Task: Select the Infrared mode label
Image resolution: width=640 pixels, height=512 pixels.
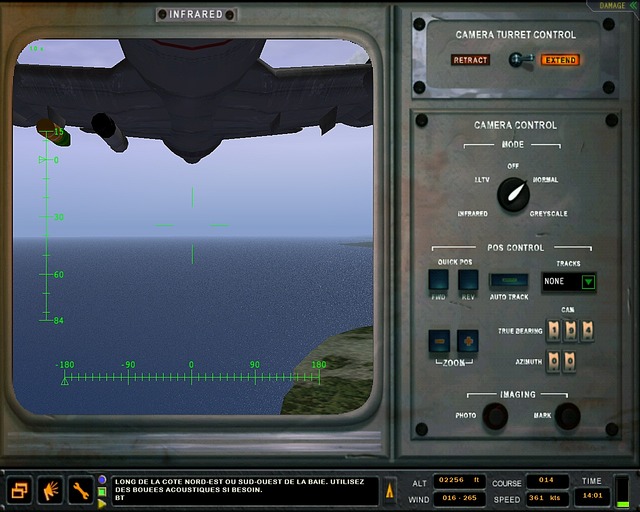Action: pyautogui.click(x=473, y=214)
